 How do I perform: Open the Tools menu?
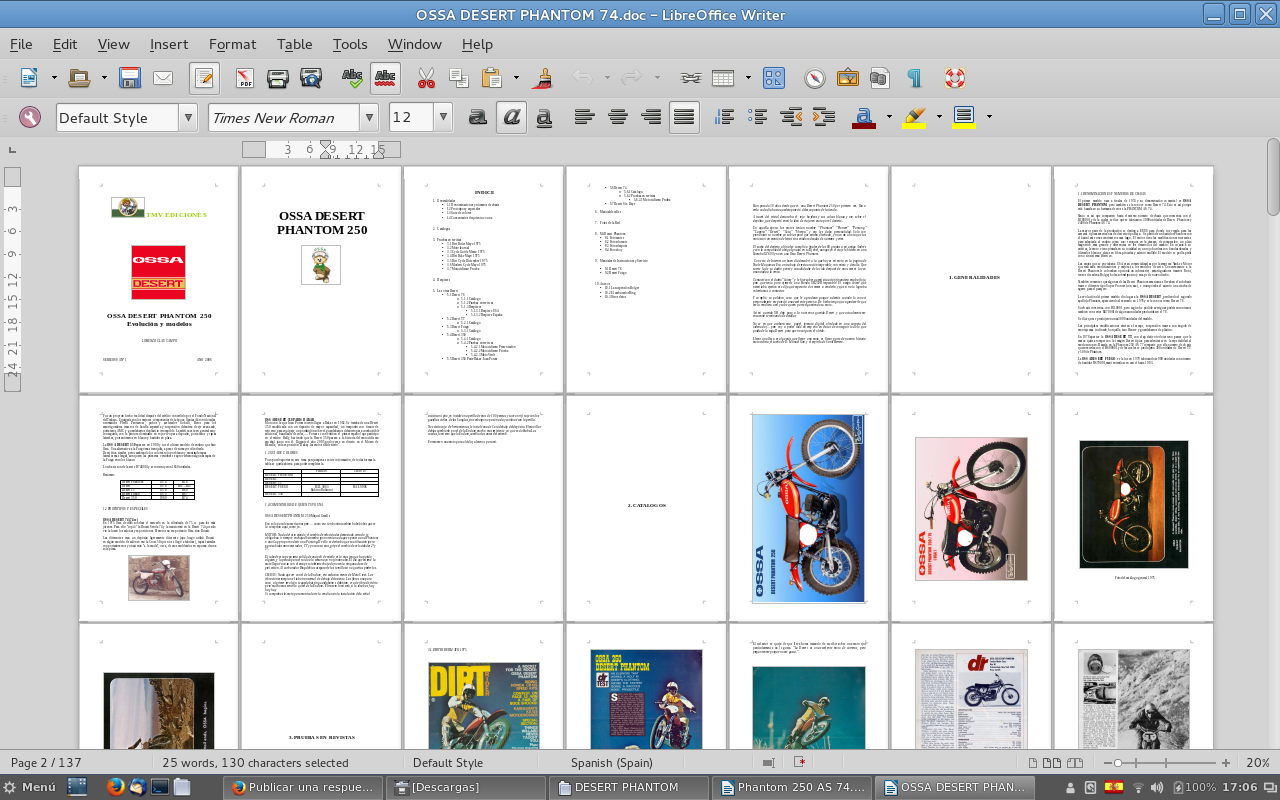point(350,44)
